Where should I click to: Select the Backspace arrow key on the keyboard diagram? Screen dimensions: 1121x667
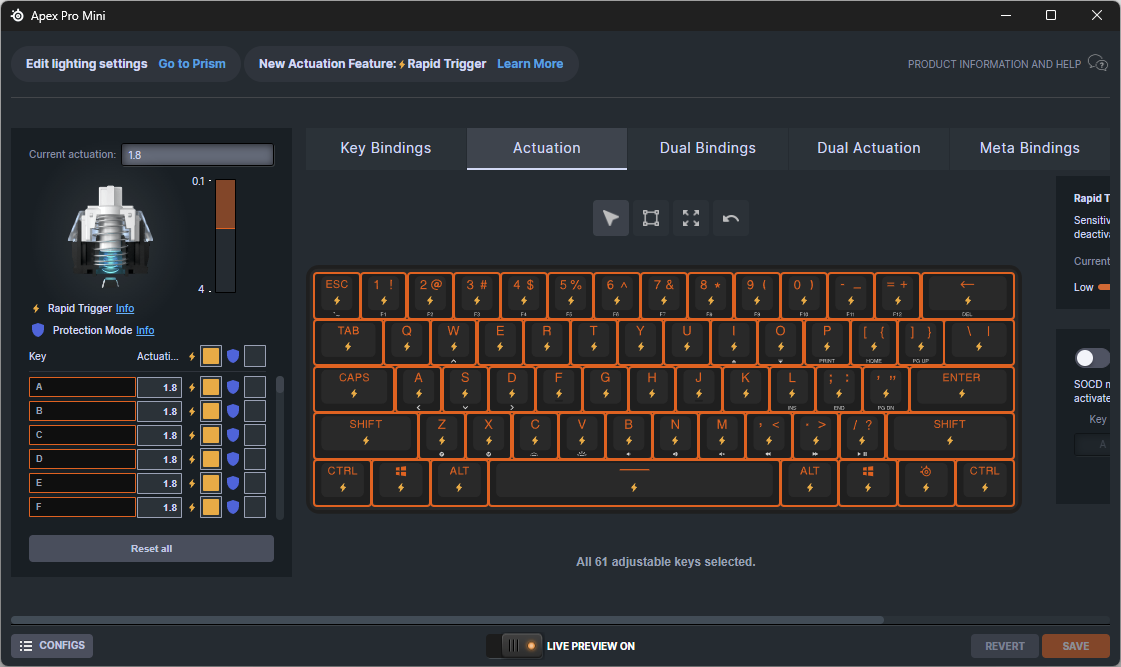[968, 295]
